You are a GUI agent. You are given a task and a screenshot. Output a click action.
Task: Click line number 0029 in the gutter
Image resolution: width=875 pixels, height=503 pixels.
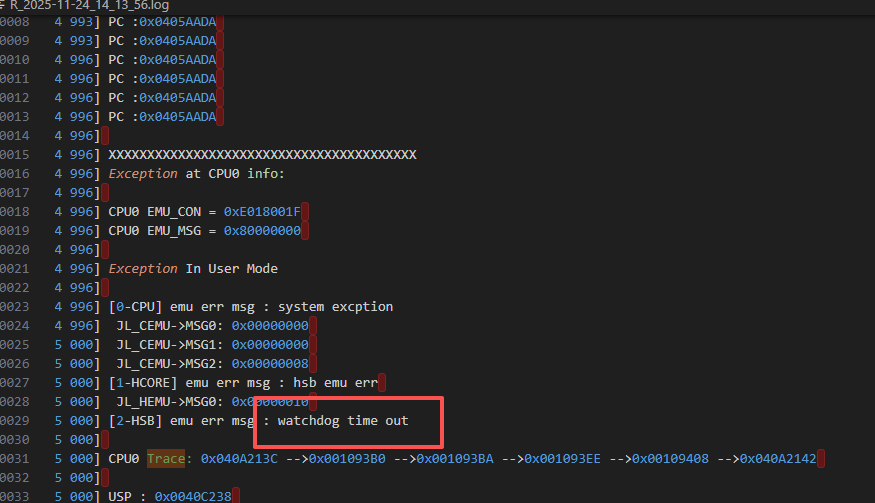[15, 420]
